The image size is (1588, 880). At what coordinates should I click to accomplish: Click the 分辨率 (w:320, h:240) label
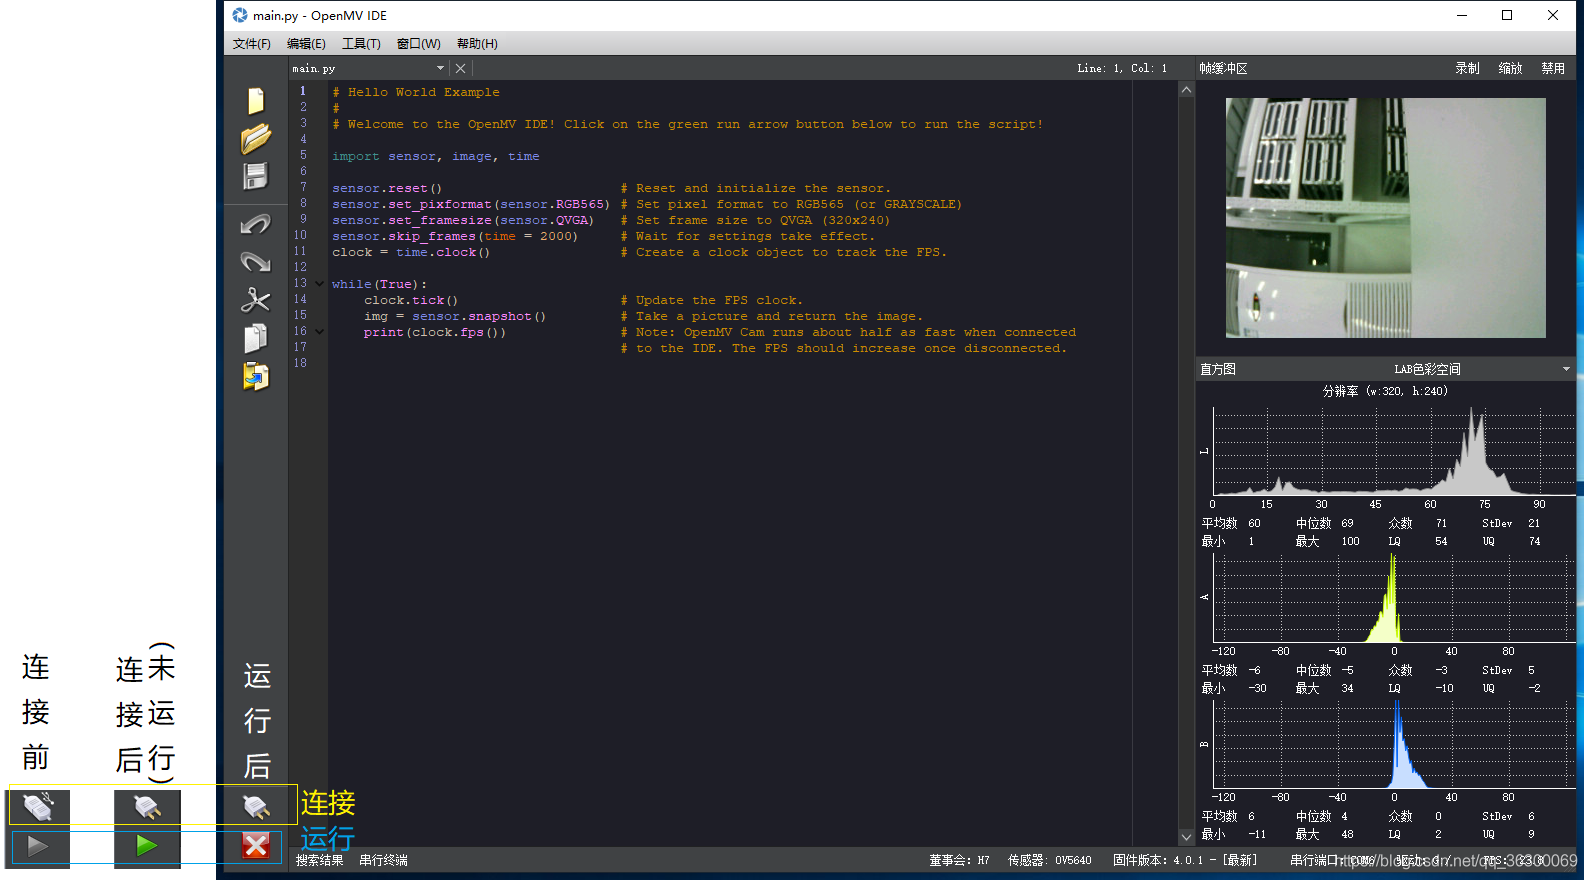pos(1385,391)
